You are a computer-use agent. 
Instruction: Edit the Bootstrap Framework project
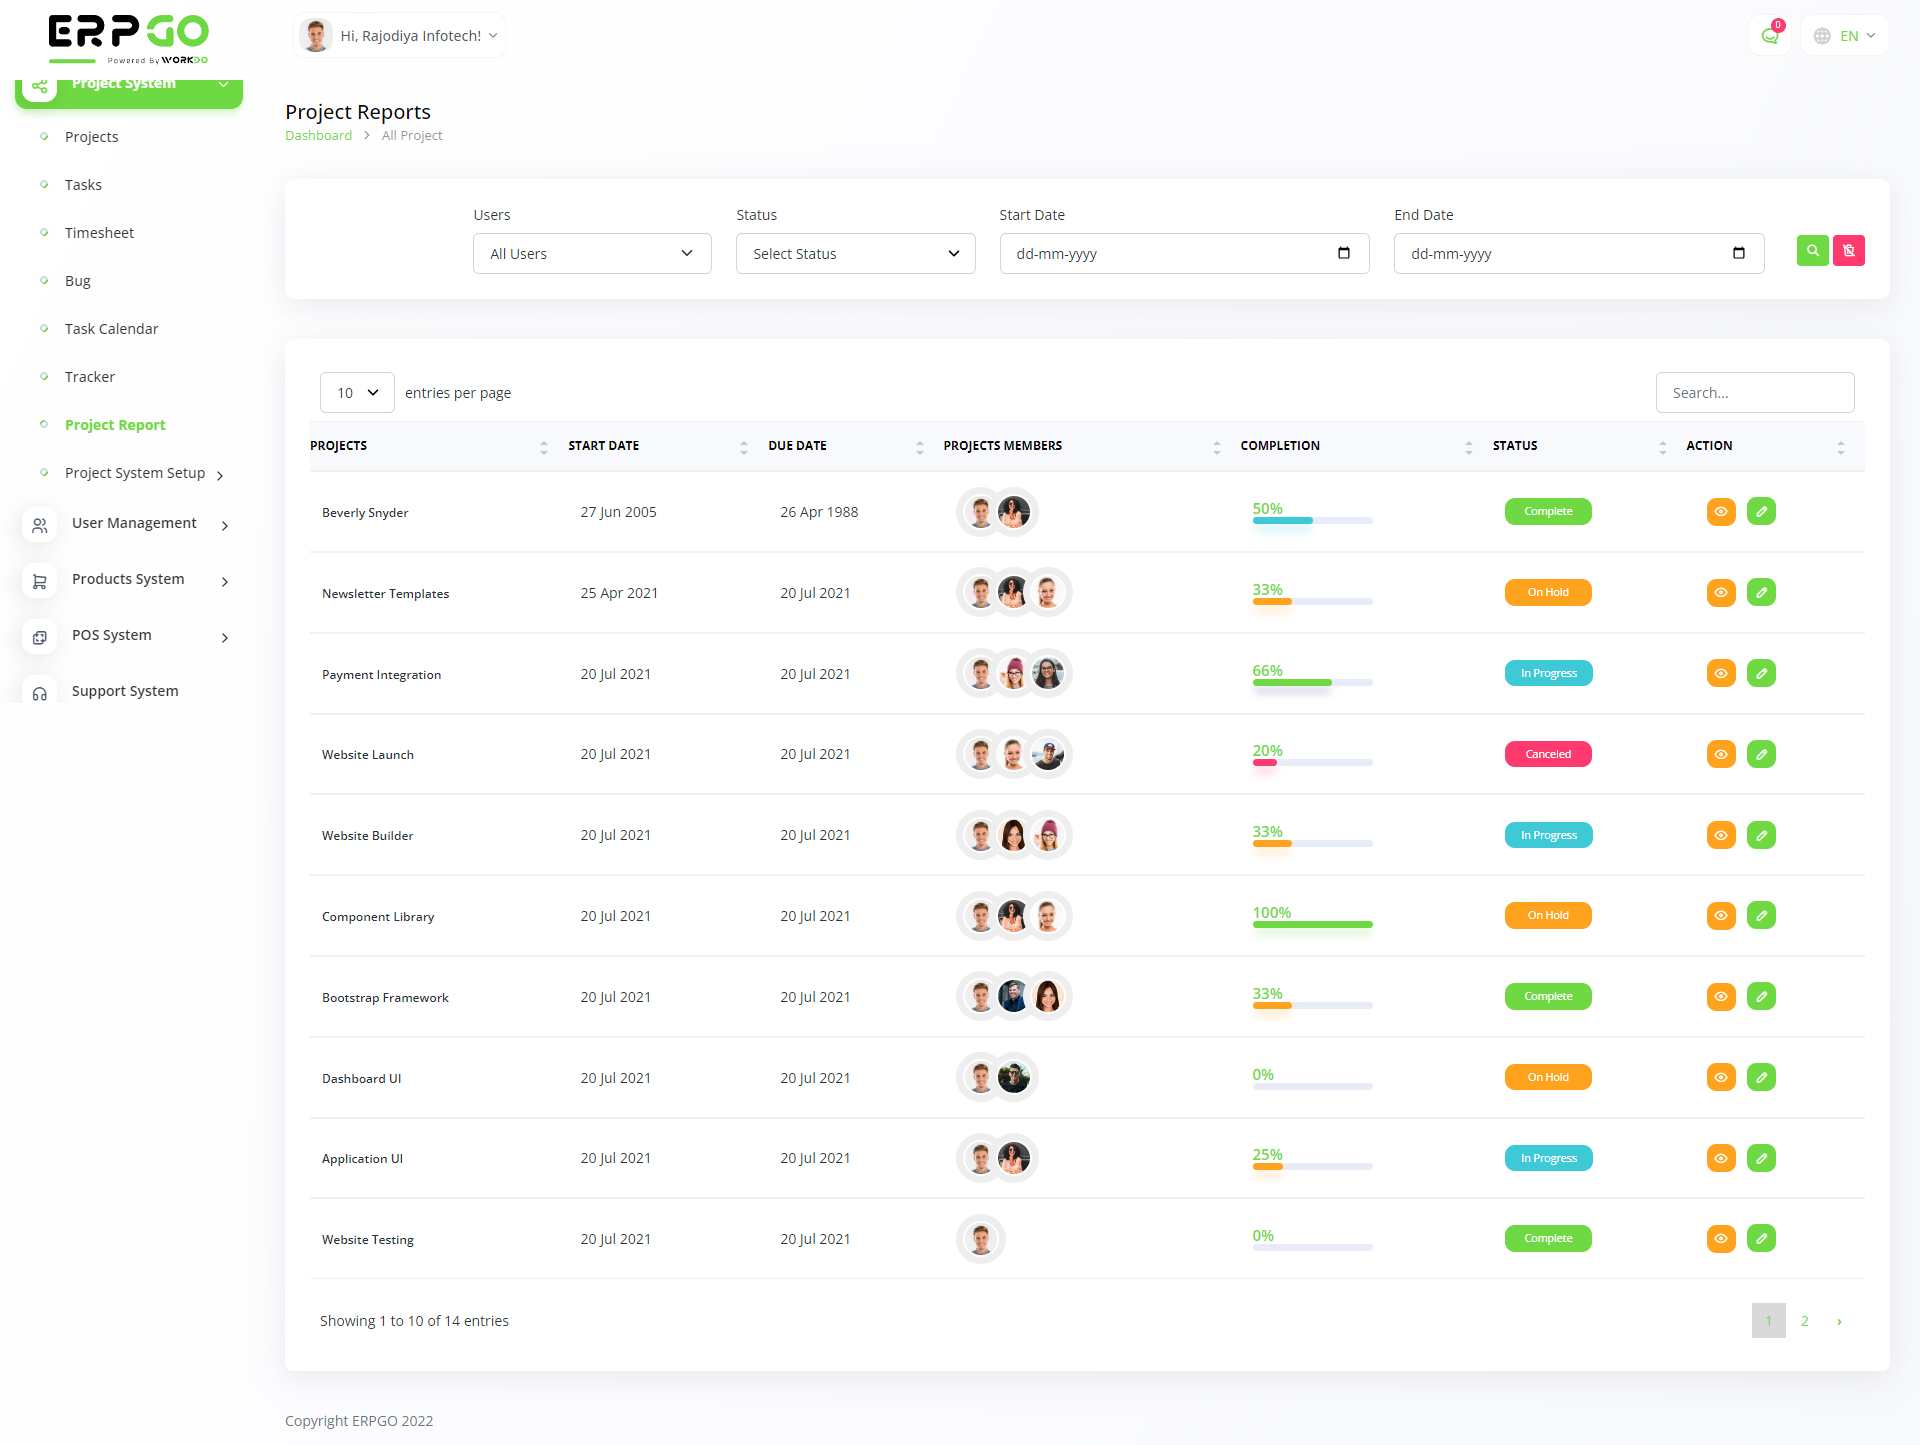pos(1761,997)
